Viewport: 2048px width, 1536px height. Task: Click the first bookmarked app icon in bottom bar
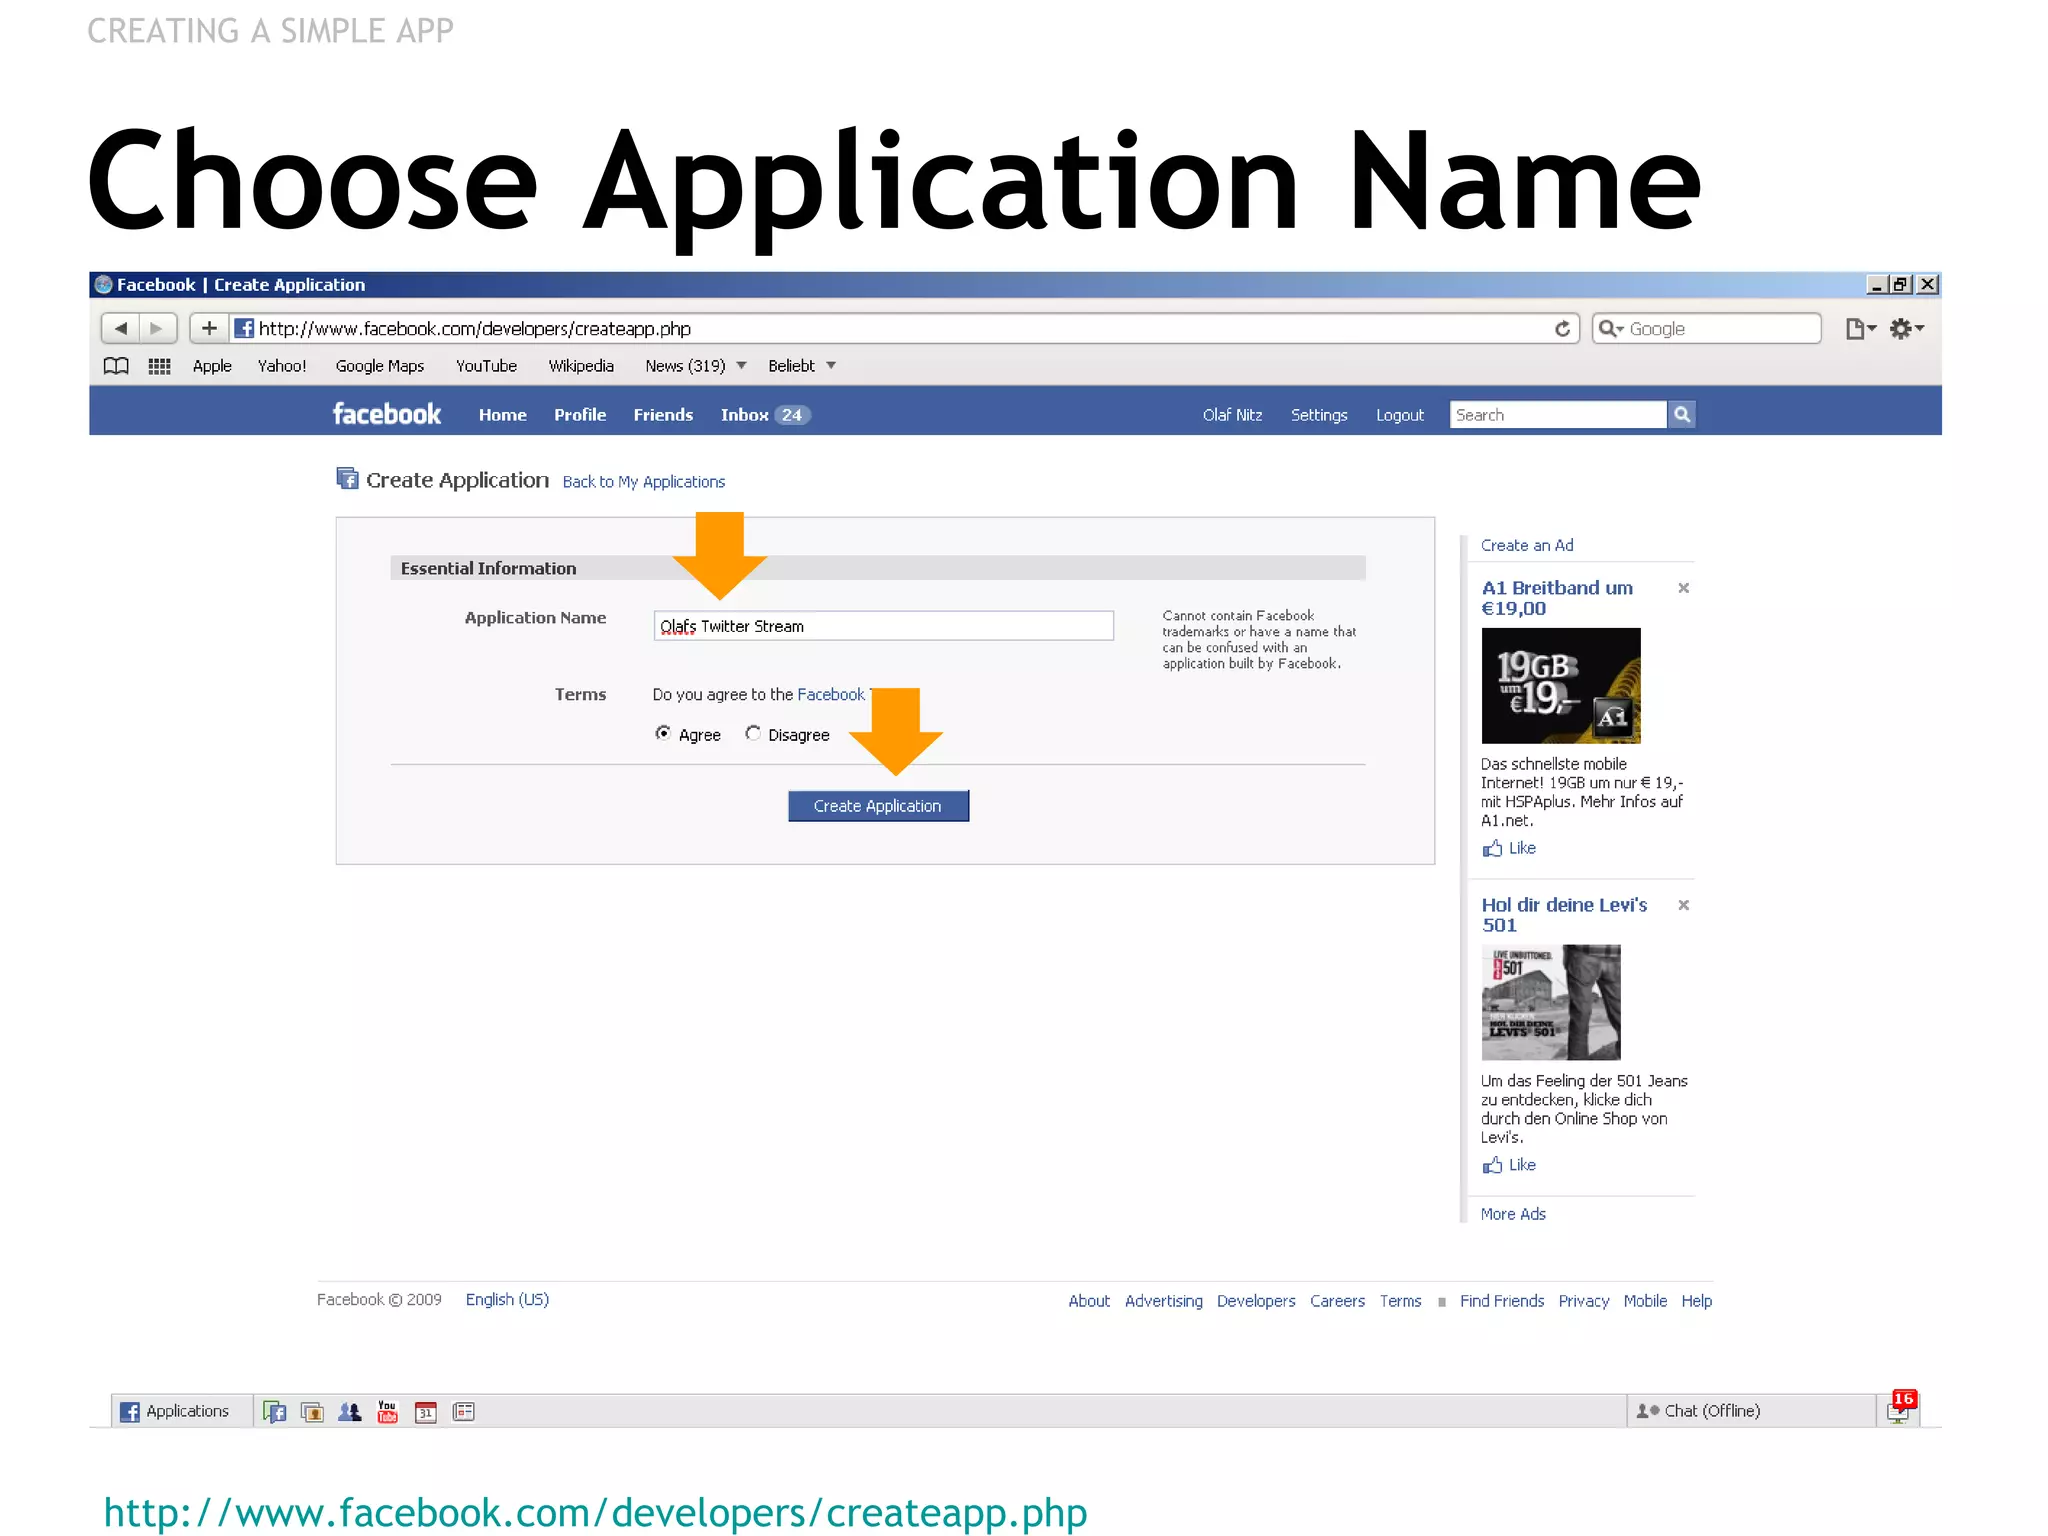[274, 1412]
